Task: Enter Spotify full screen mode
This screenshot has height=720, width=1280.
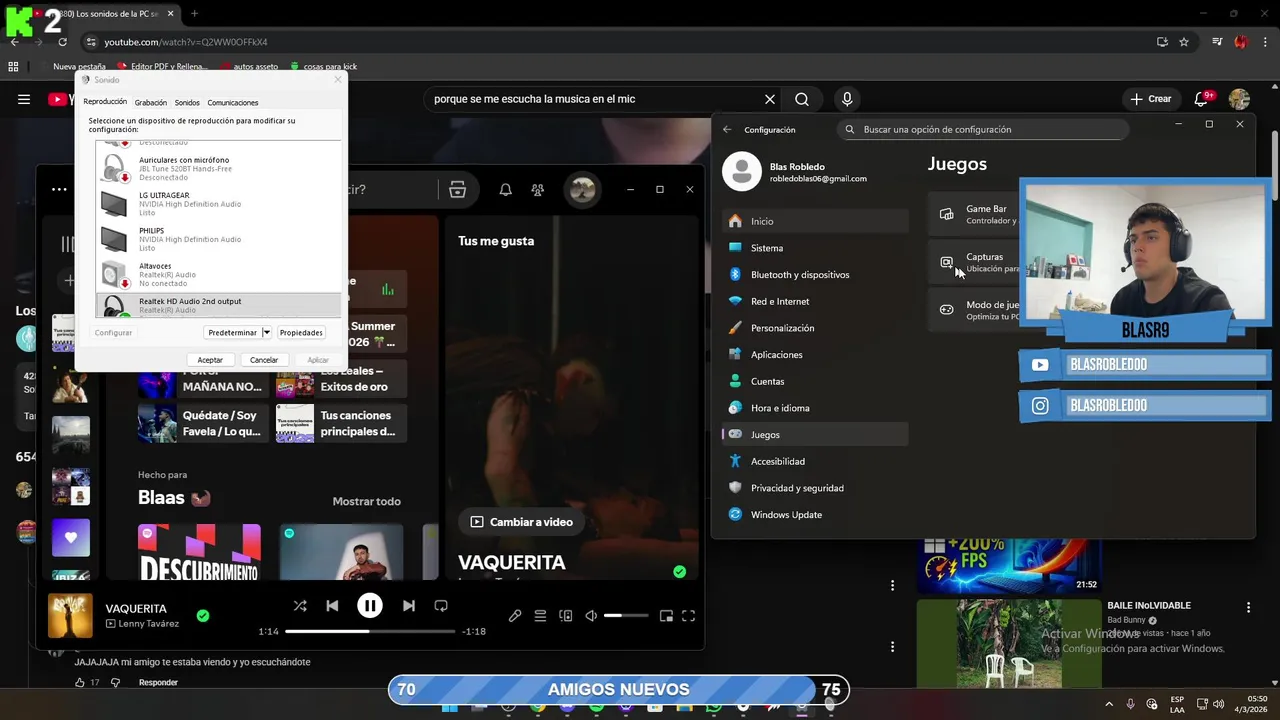Action: coord(688,616)
